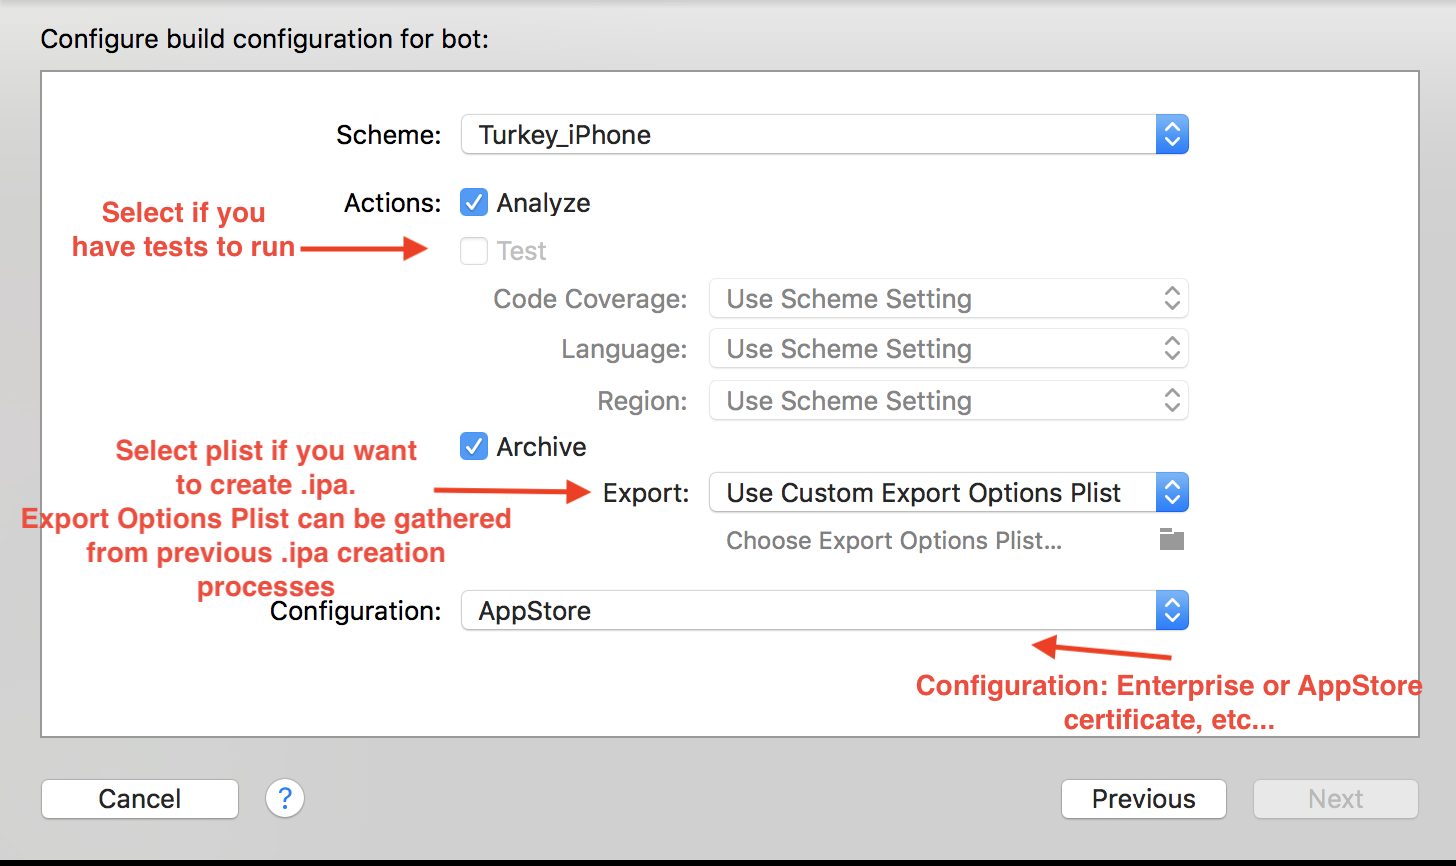Go back with the Previous button

[1143, 799]
